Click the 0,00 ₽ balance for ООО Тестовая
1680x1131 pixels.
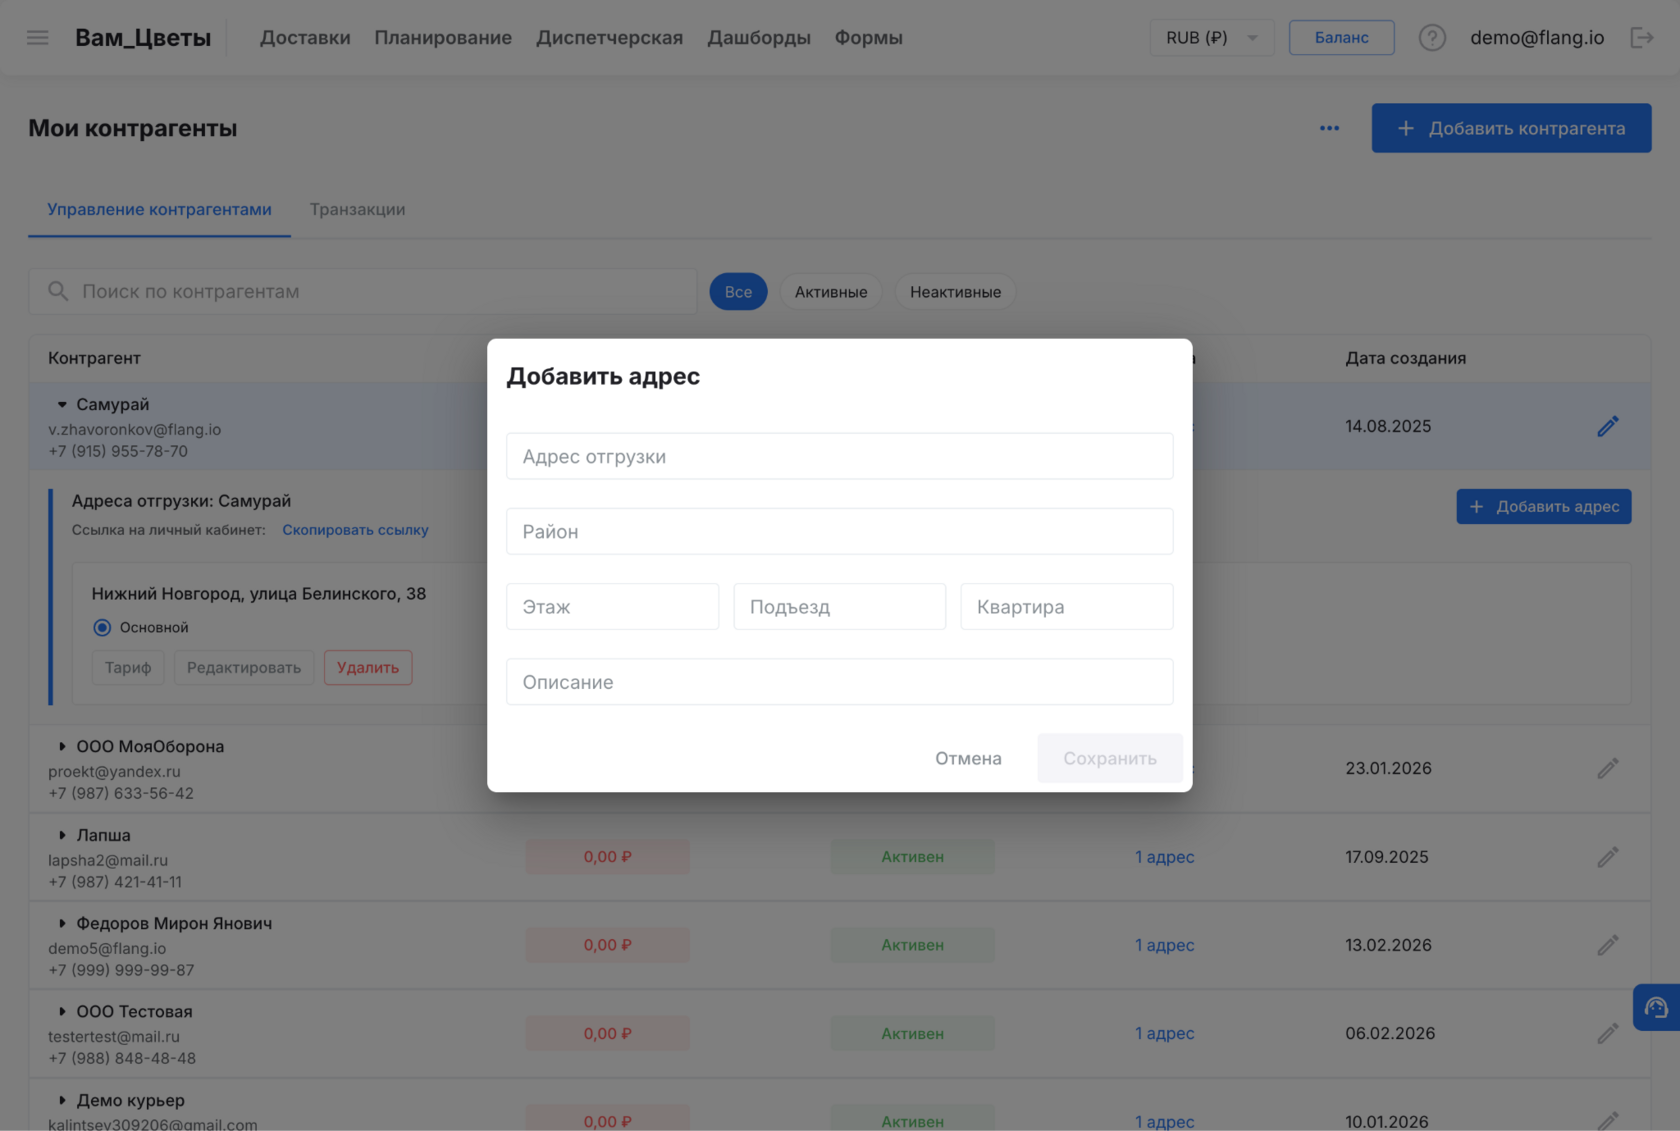[x=607, y=1033]
